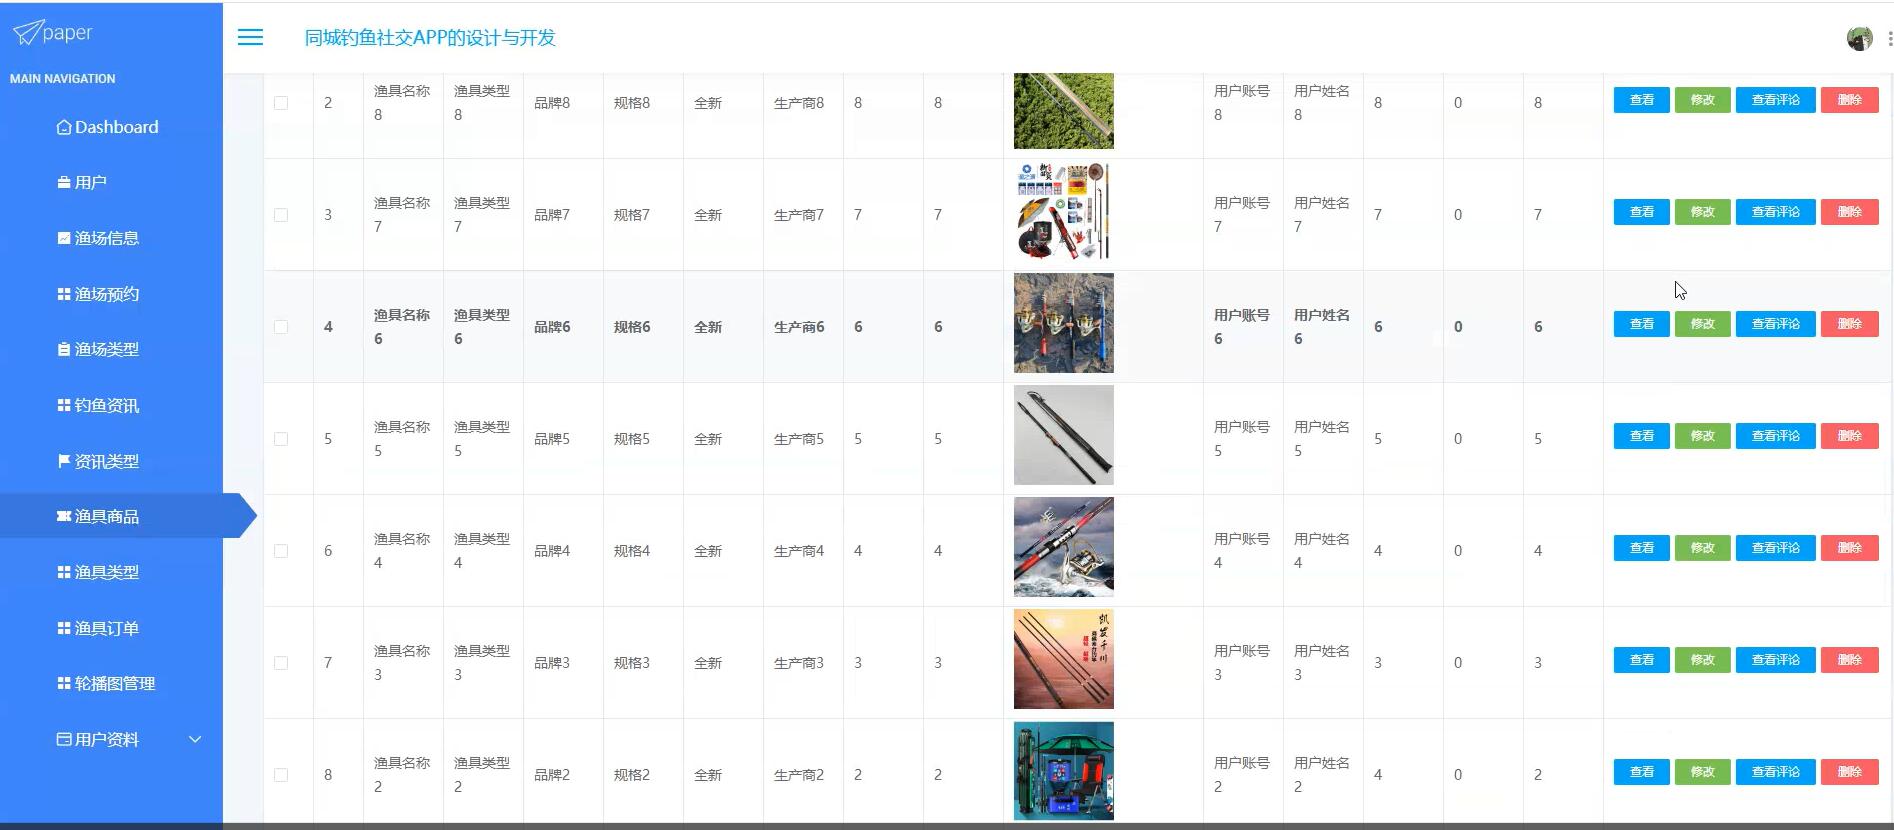
Task: Open the umbrella set image for 渔具名称2
Action: click(1063, 771)
